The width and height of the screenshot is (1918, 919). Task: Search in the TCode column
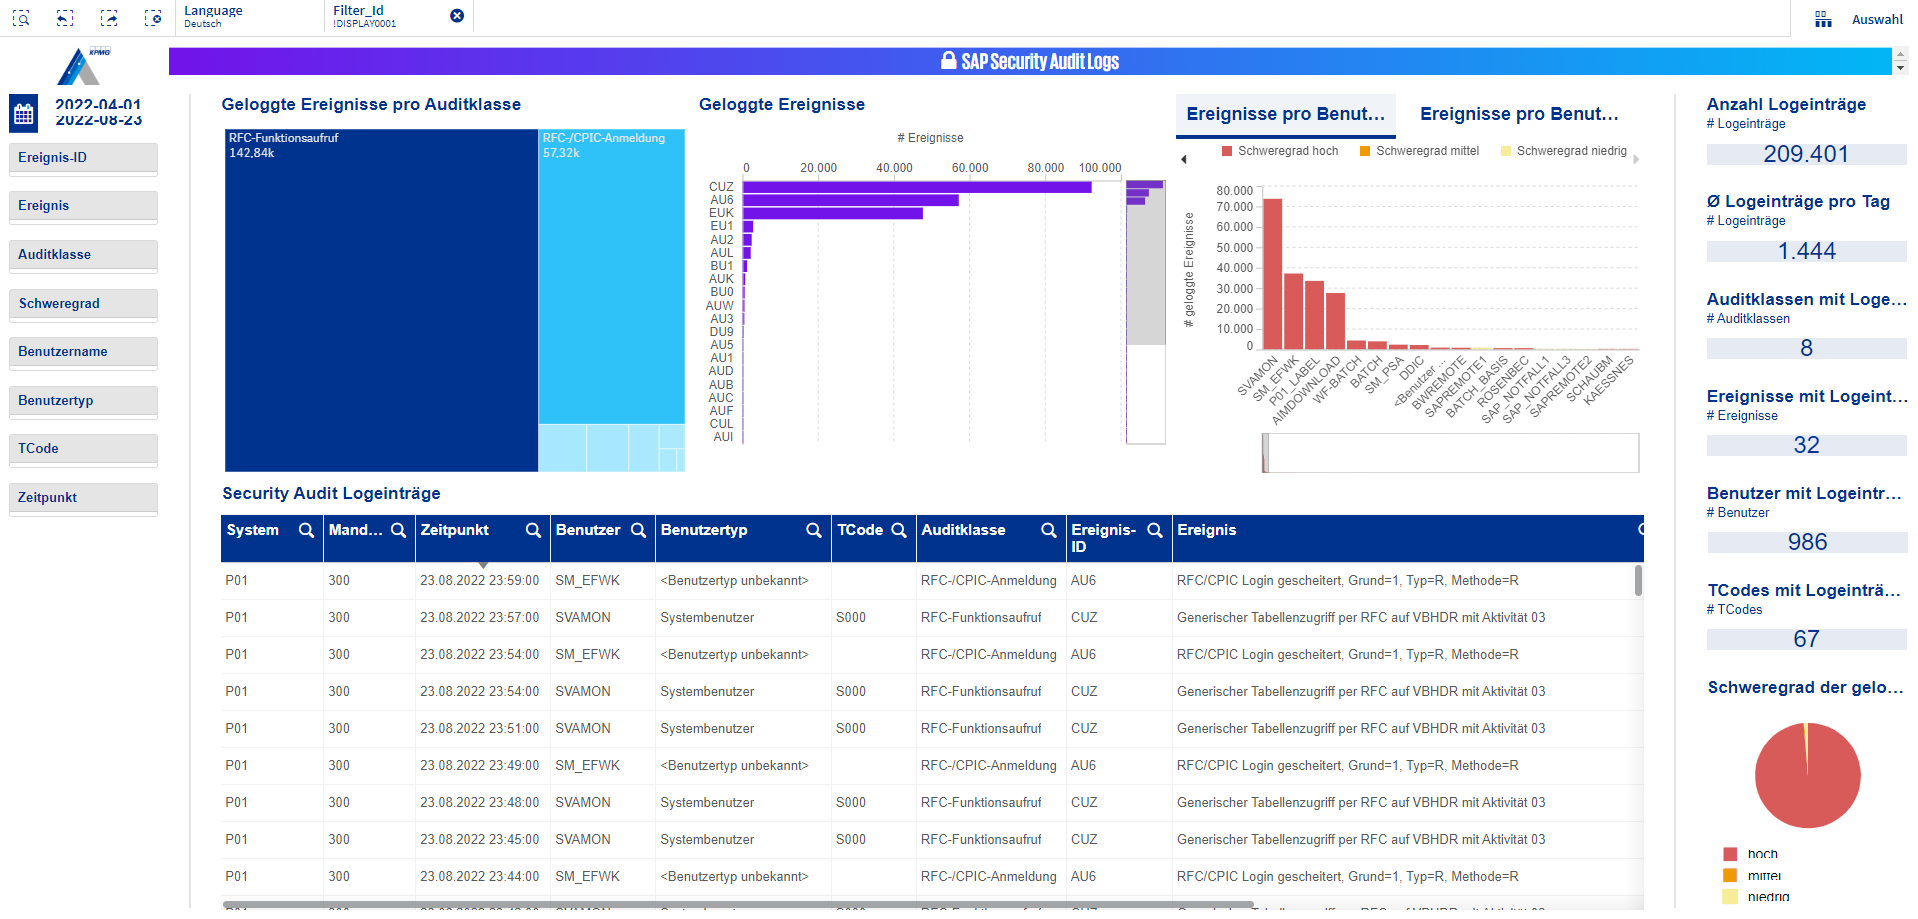[899, 530]
